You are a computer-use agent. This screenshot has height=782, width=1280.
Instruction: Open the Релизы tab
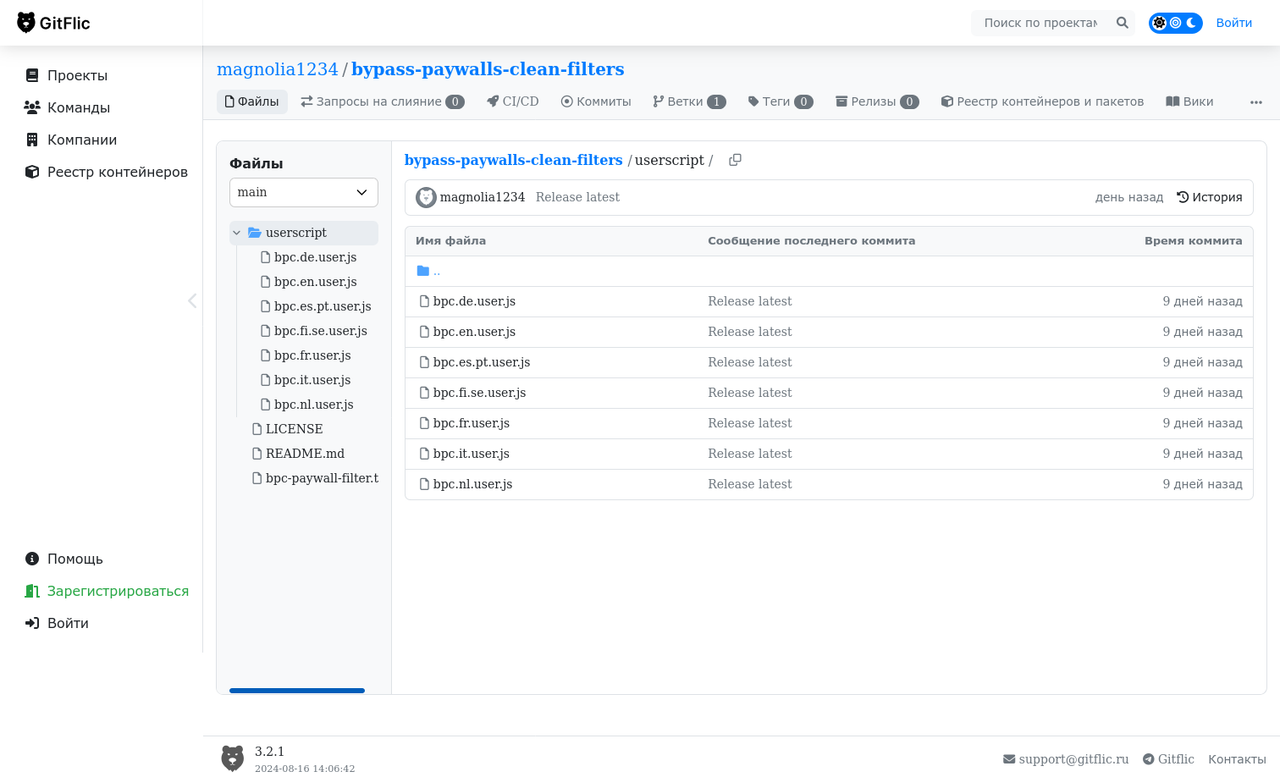877,102
